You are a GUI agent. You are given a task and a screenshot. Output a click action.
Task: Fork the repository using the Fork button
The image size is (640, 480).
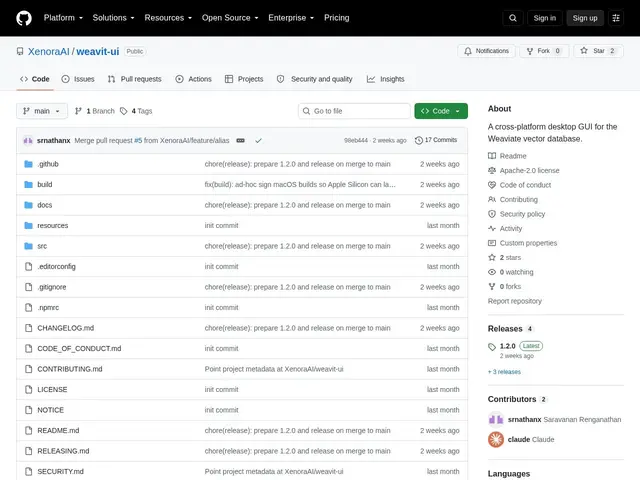tap(544, 51)
